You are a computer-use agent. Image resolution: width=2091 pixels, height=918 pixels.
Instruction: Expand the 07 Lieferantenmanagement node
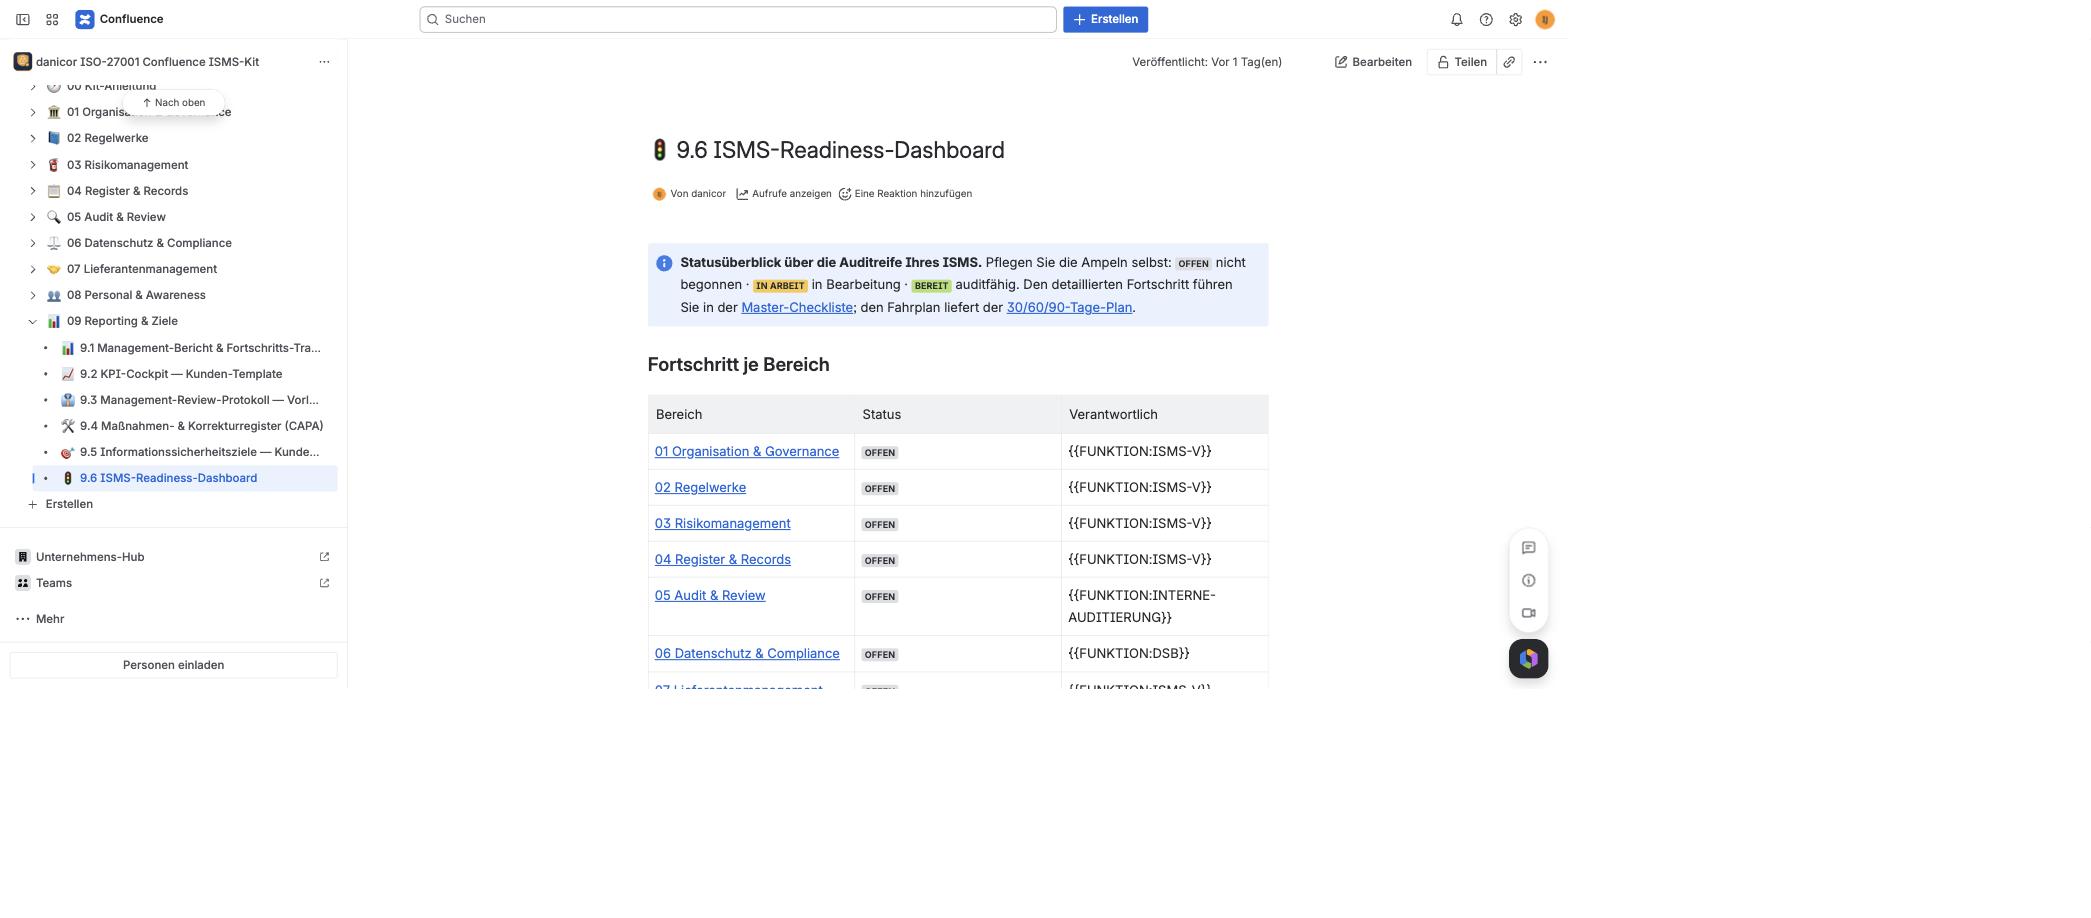pyautogui.click(x=32, y=269)
